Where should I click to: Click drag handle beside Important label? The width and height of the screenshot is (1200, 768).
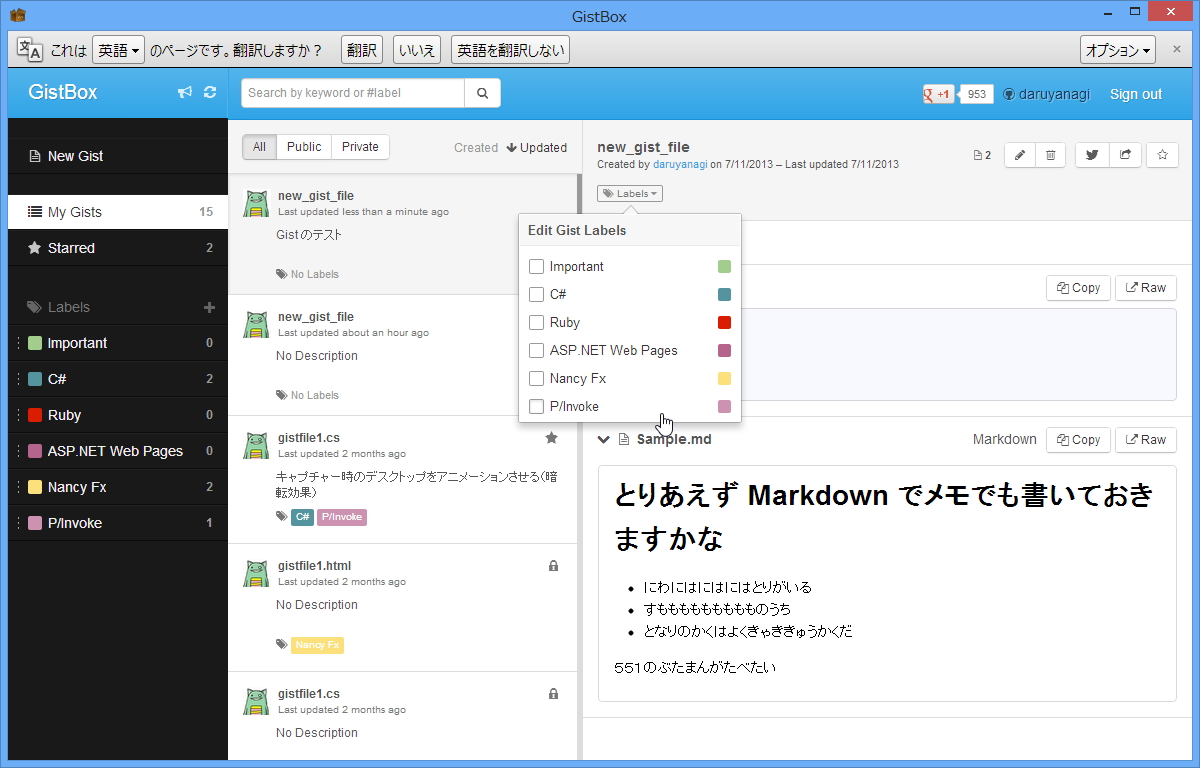18,343
